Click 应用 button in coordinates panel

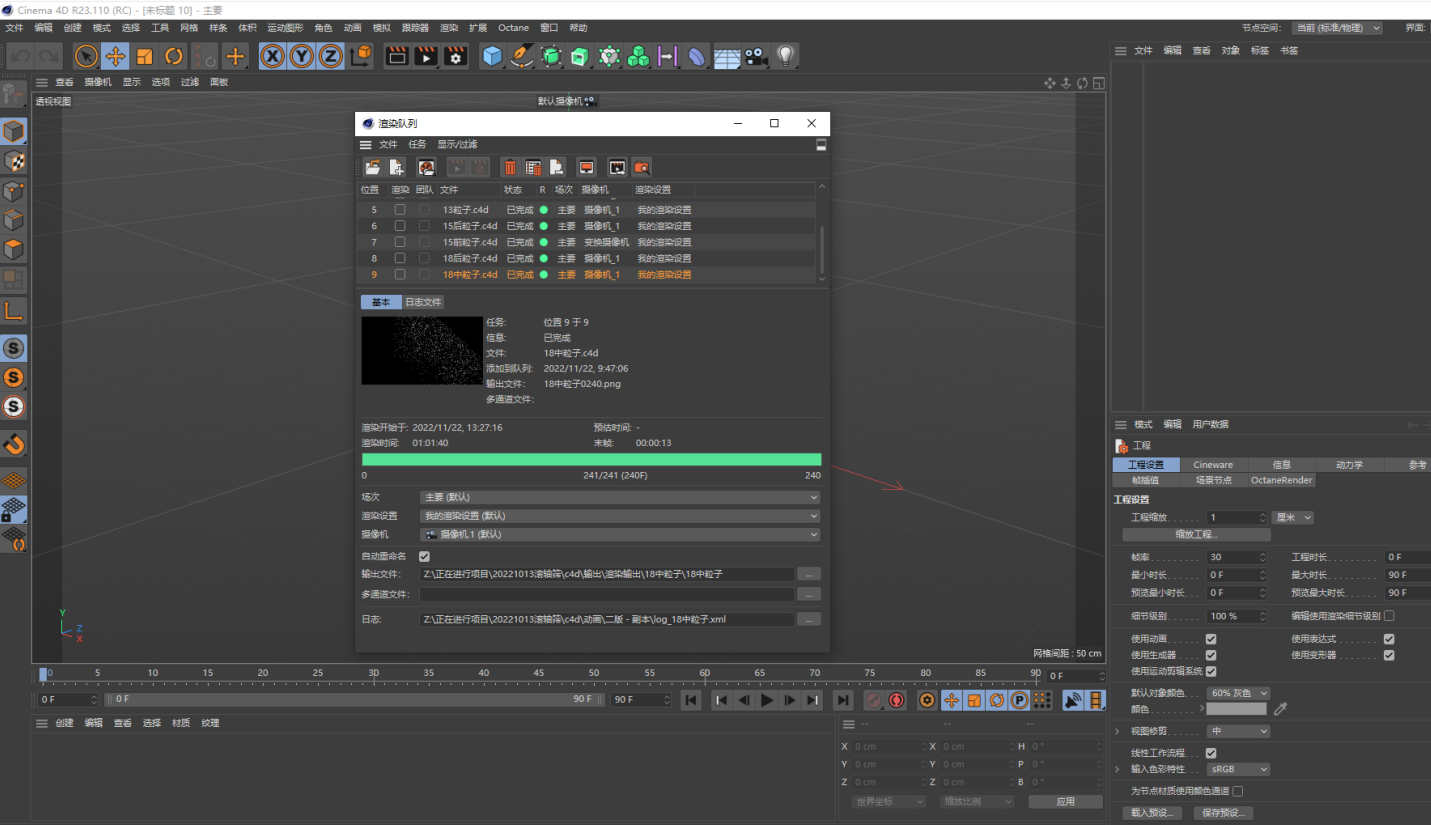point(1066,802)
